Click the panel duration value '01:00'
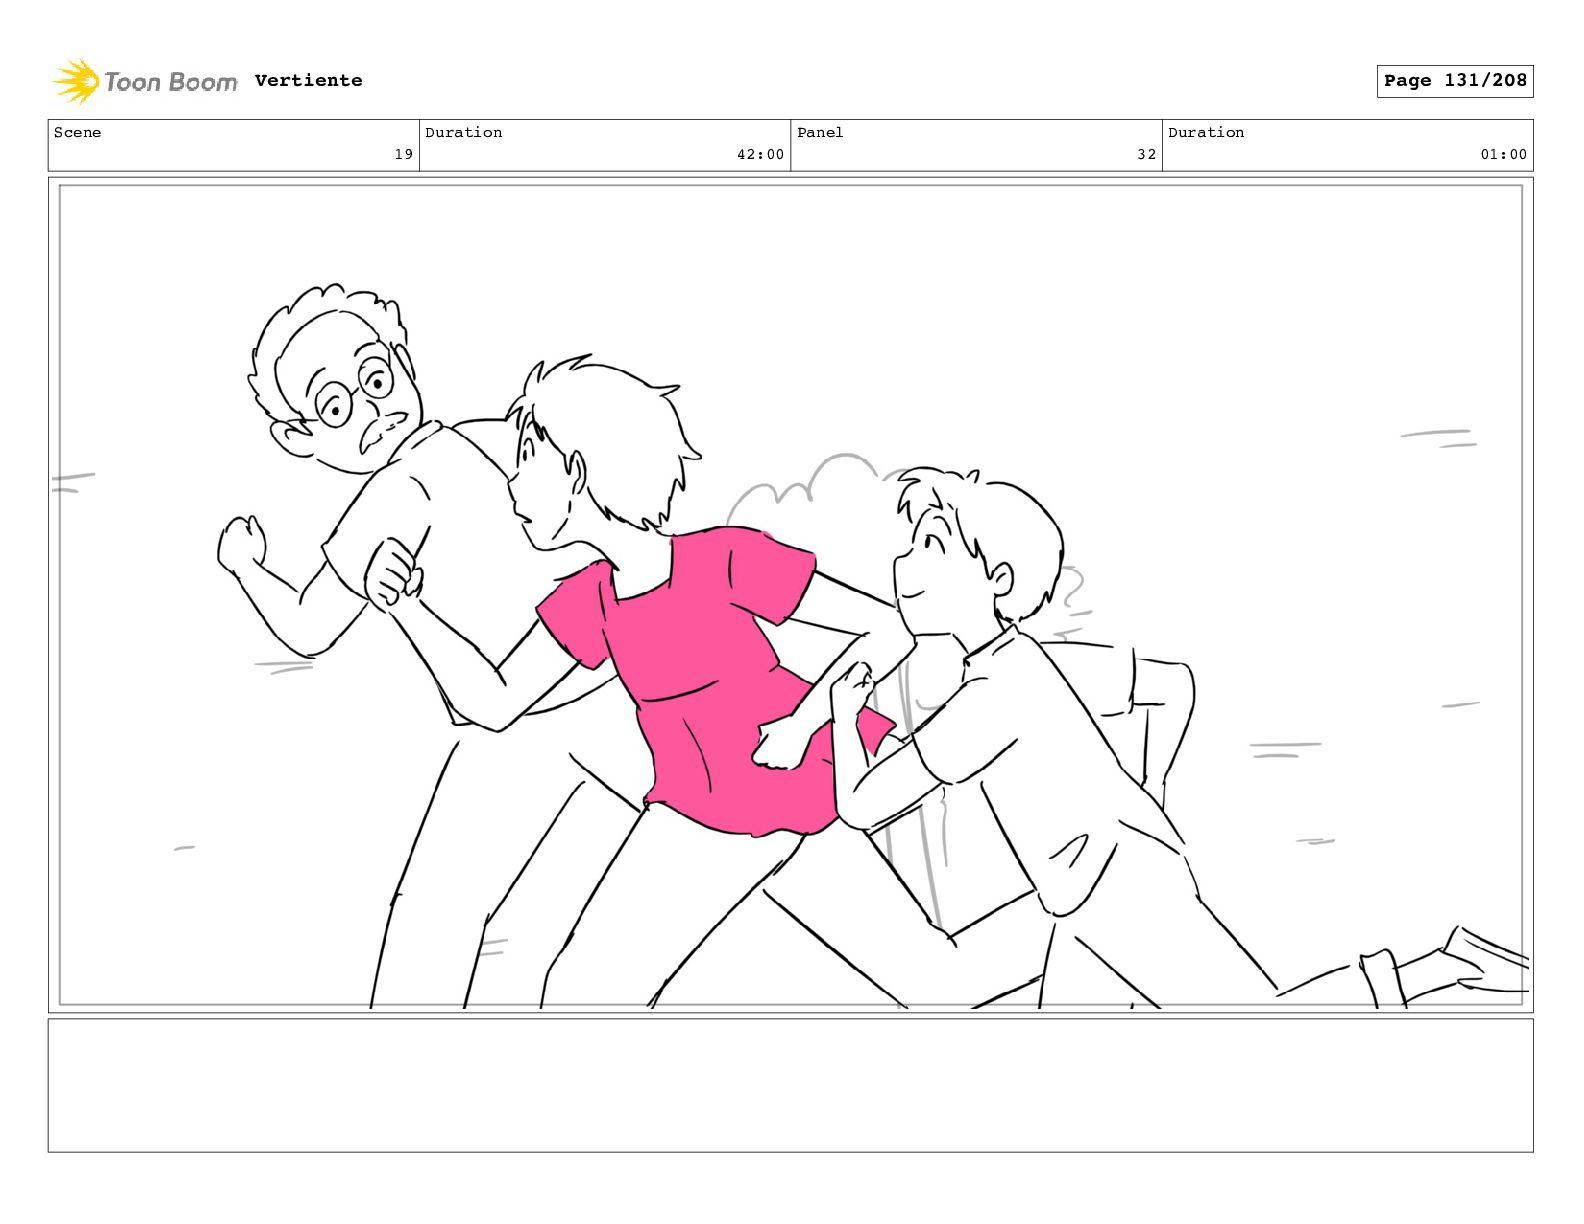This screenshot has height=1224, width=1584. point(1503,154)
